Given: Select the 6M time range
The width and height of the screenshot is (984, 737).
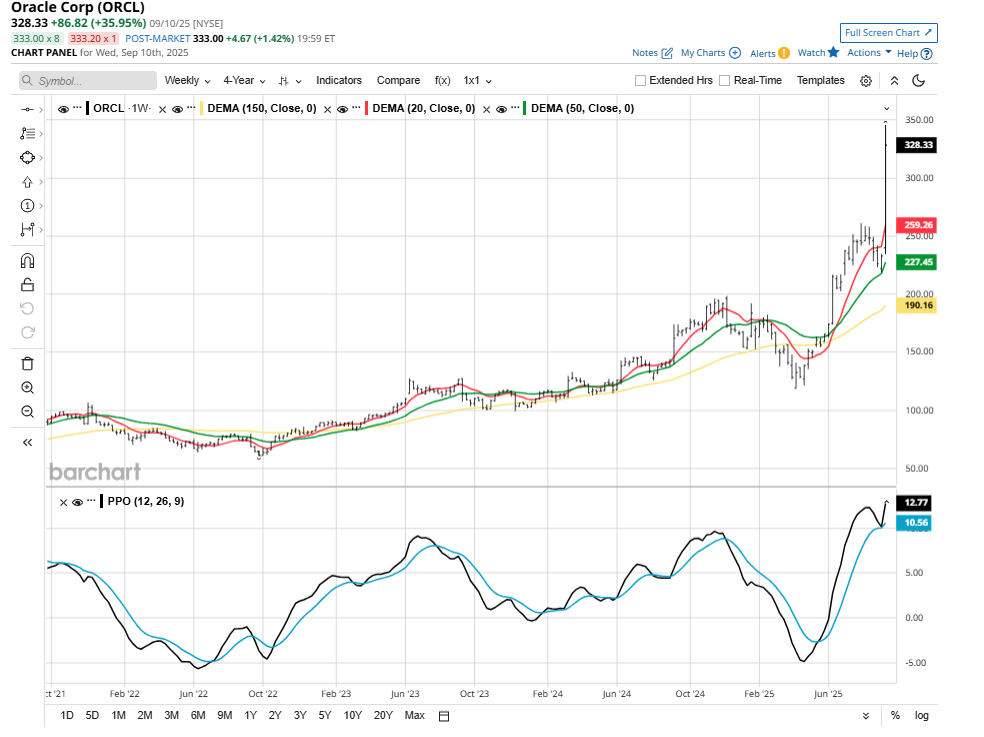Looking at the screenshot, I should 198,716.
